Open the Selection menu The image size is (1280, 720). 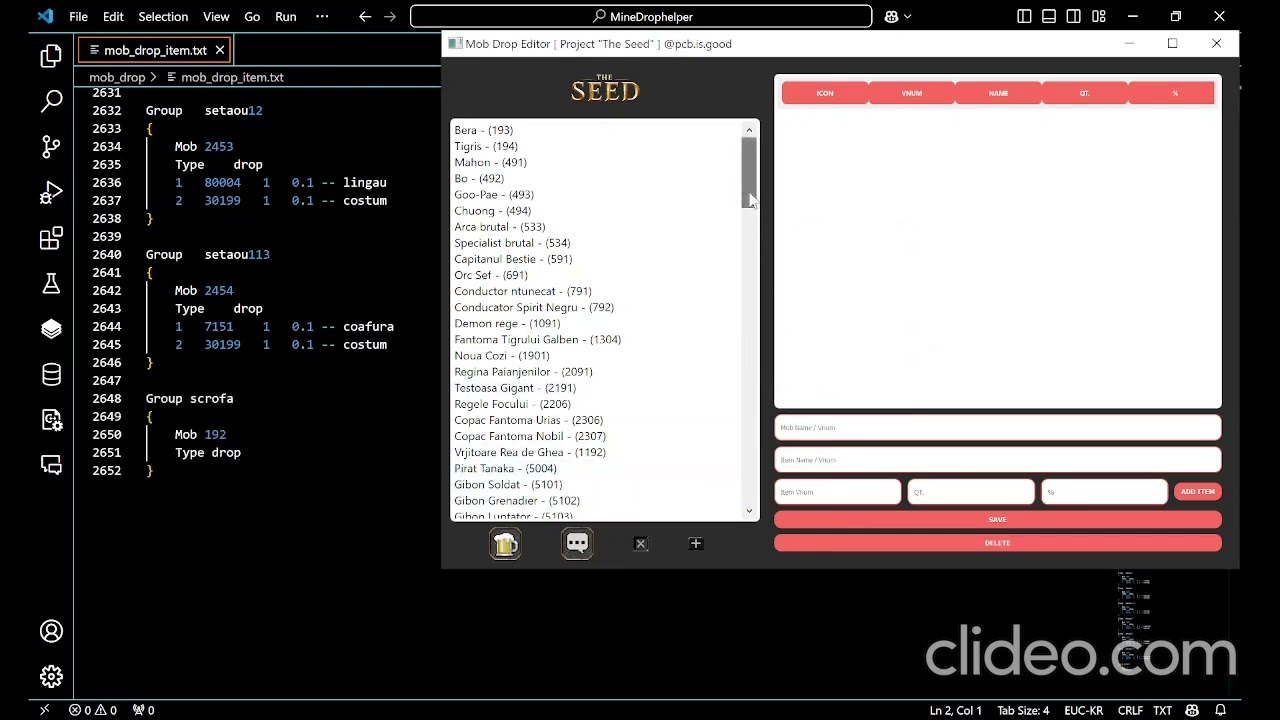163,16
